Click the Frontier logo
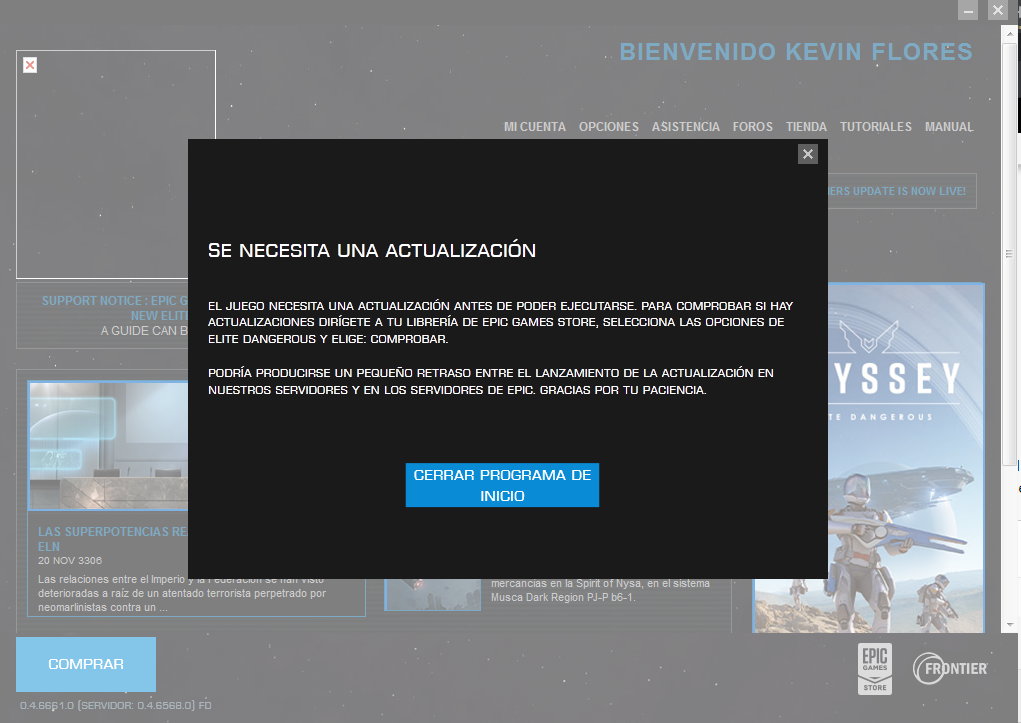 pos(950,669)
